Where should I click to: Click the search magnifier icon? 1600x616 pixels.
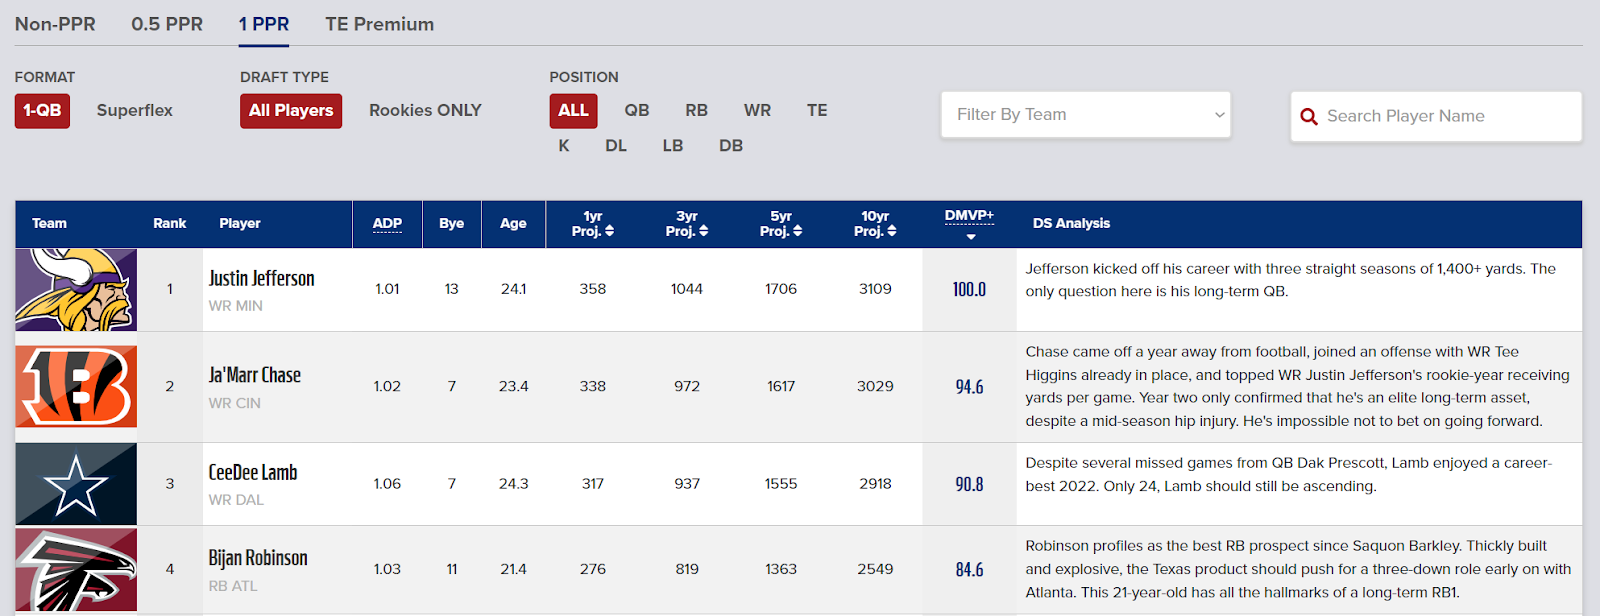[x=1308, y=117]
